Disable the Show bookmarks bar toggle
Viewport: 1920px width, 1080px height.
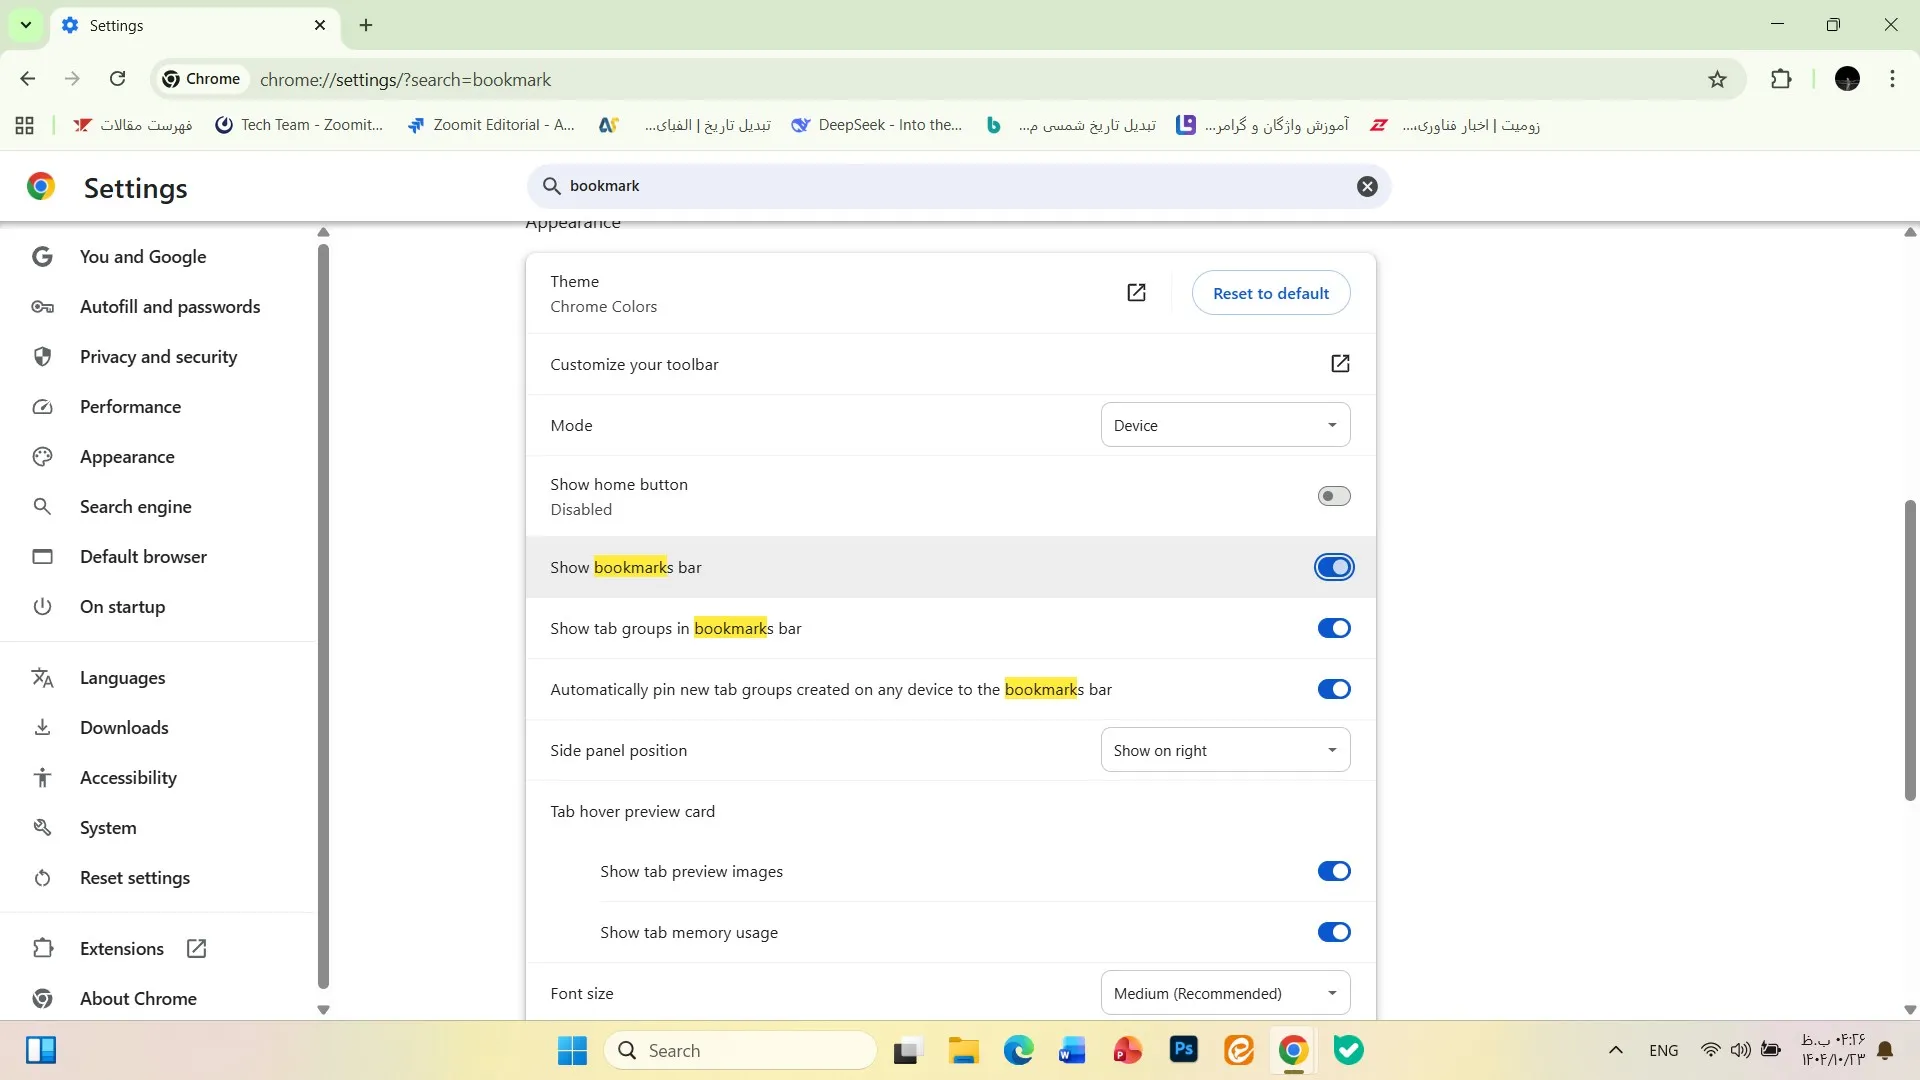pos(1334,566)
